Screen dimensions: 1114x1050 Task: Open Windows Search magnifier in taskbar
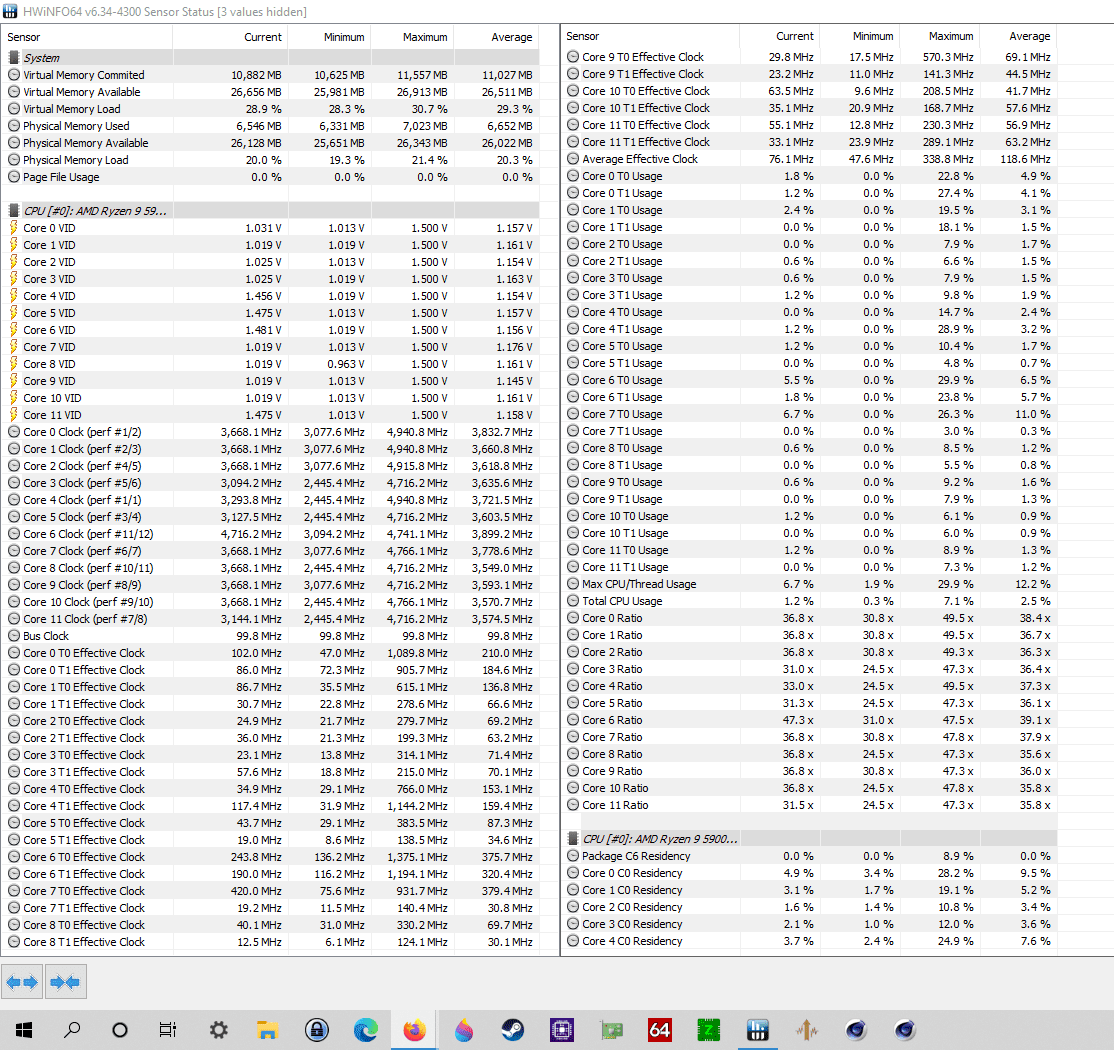[x=72, y=1029]
